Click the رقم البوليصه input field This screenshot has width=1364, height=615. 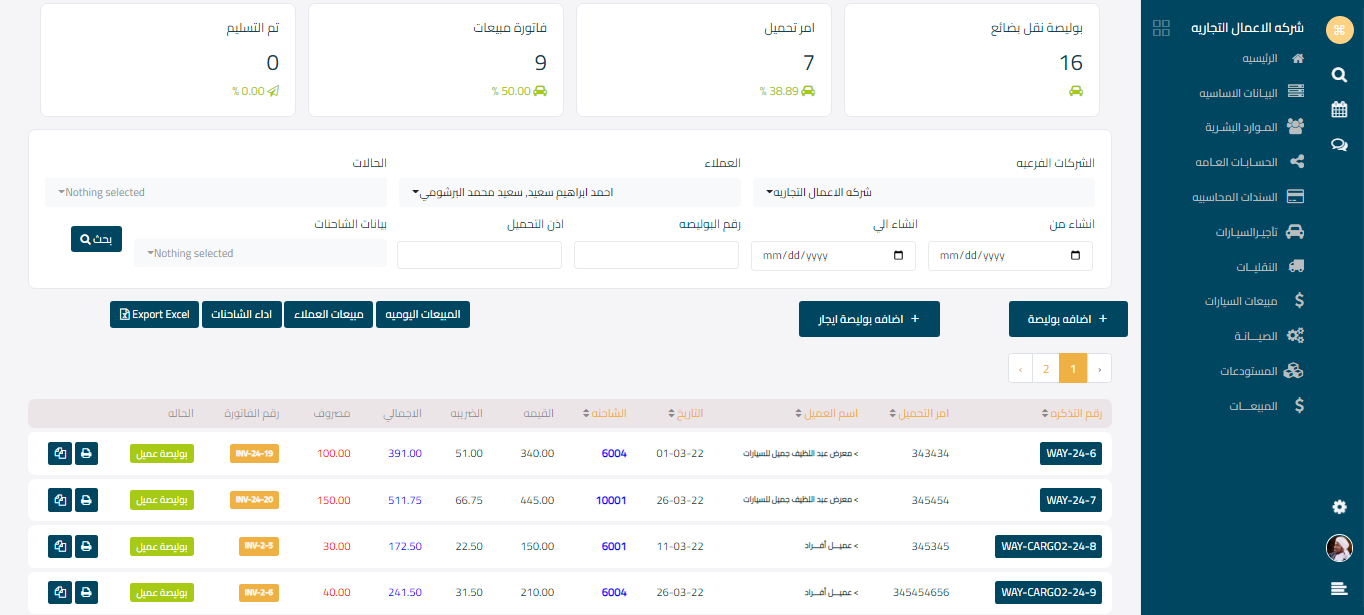(657, 255)
